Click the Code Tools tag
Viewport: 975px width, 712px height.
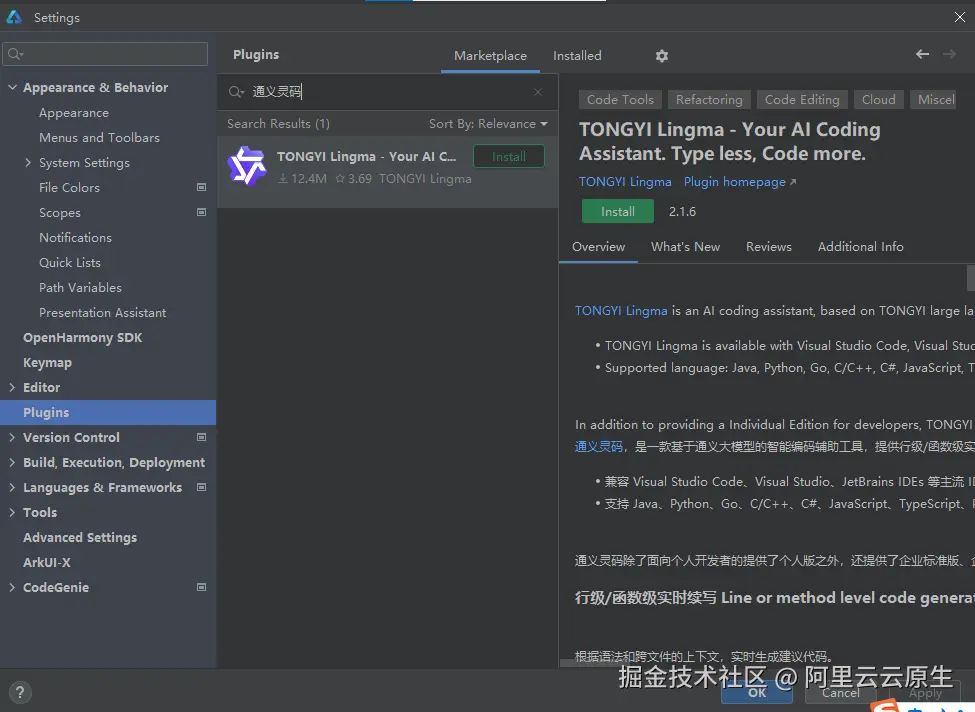(620, 99)
